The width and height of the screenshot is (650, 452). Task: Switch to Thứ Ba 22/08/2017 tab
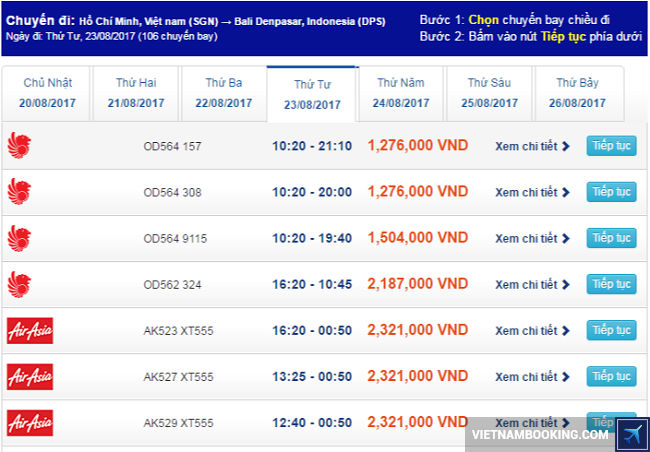[x=224, y=93]
